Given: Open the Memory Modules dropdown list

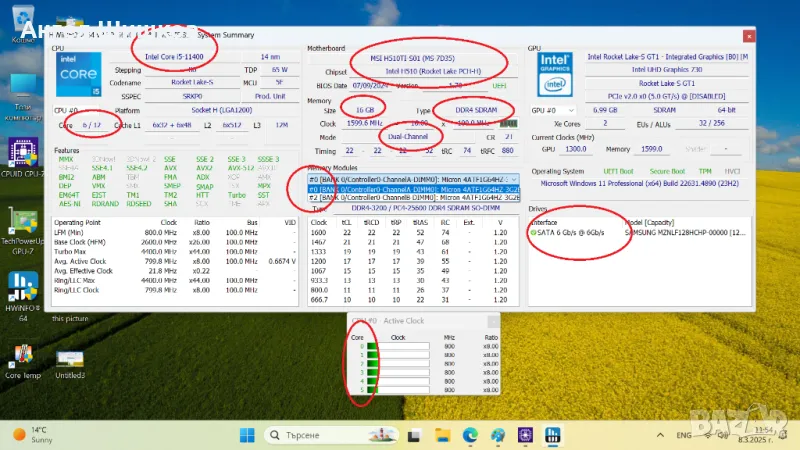Looking at the screenshot, I should (516, 179).
